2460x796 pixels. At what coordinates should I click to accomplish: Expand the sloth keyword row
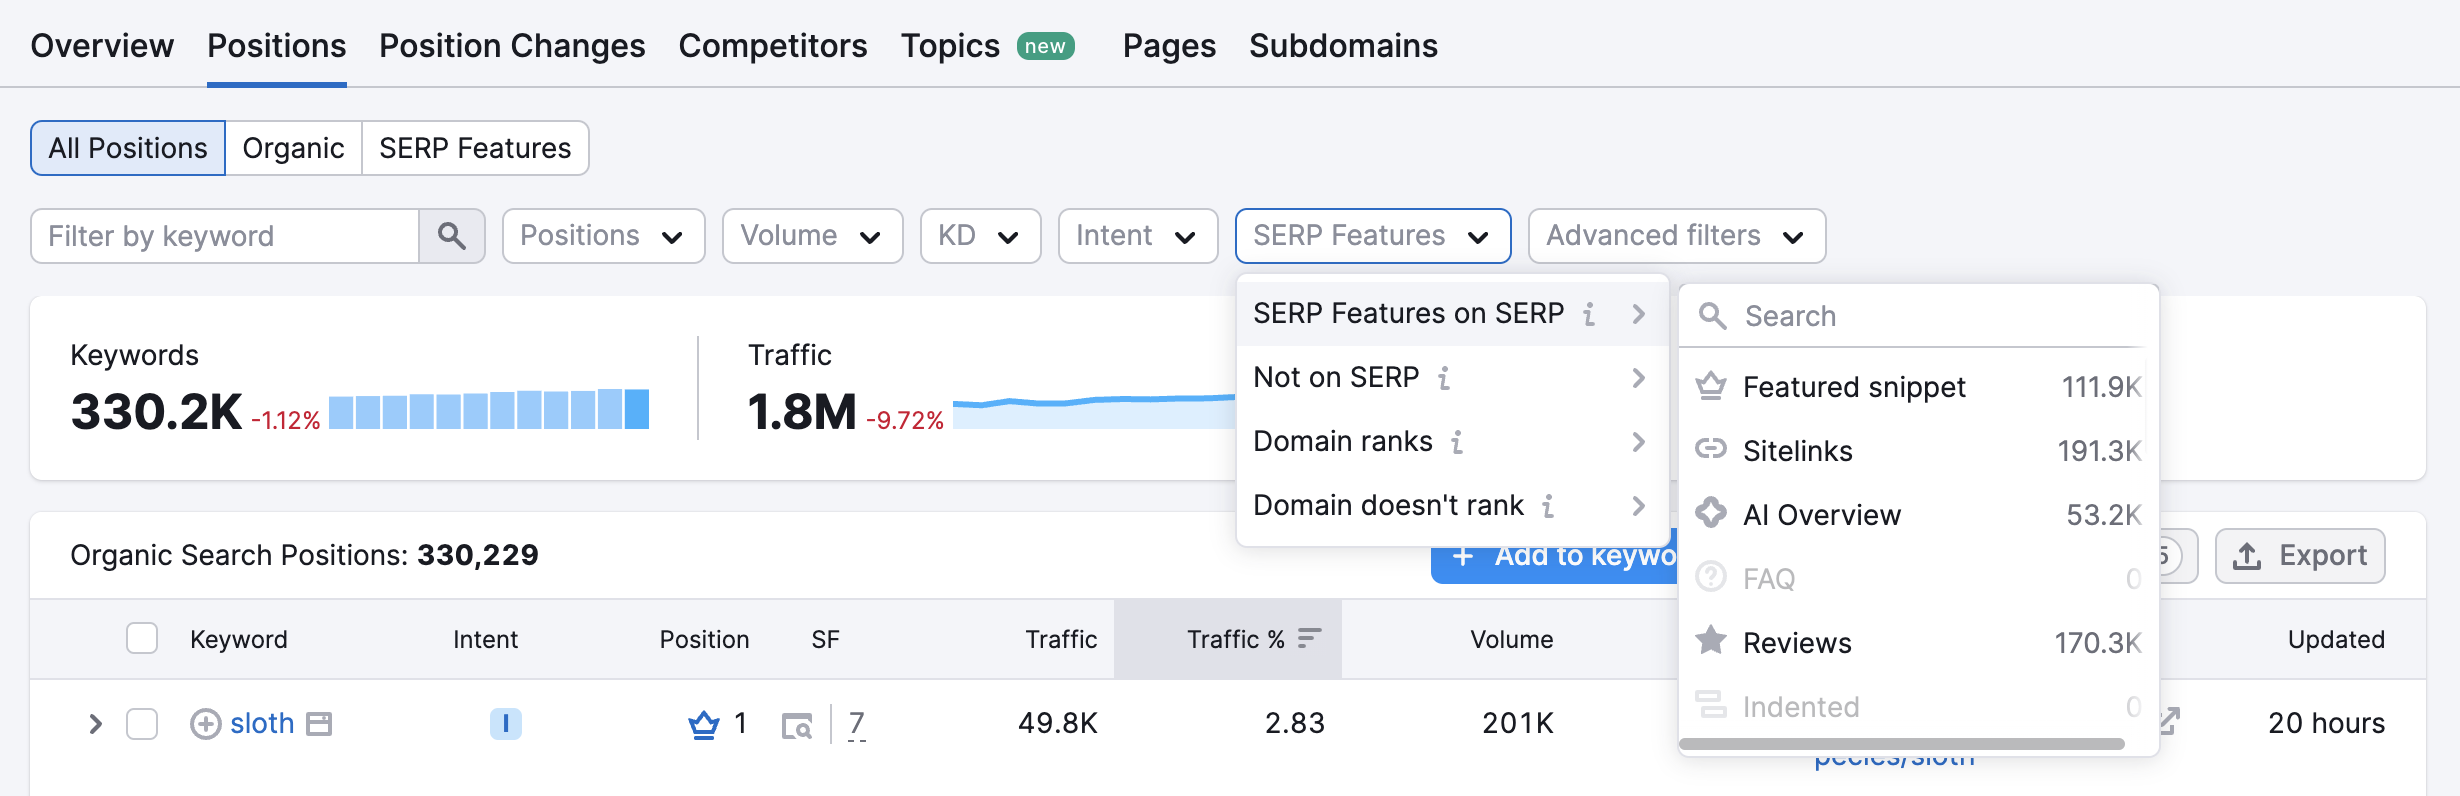click(x=95, y=723)
